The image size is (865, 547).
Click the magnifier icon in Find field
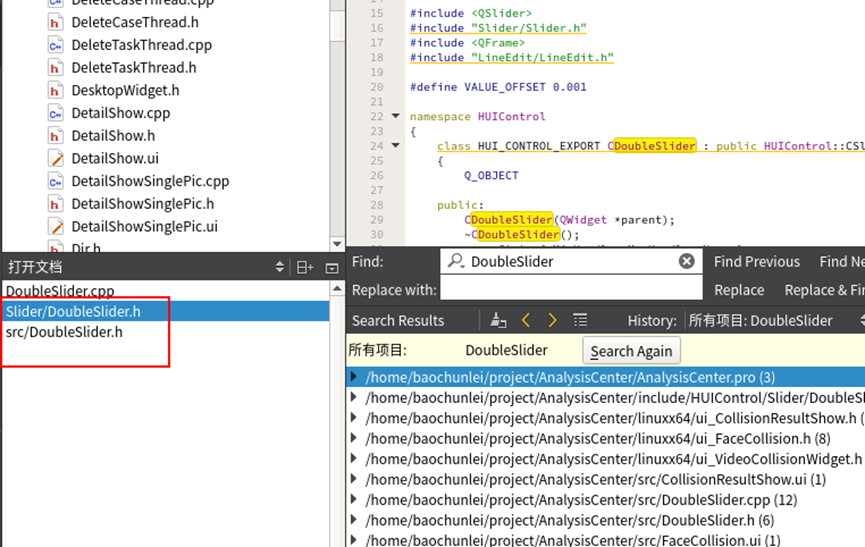[456, 261]
